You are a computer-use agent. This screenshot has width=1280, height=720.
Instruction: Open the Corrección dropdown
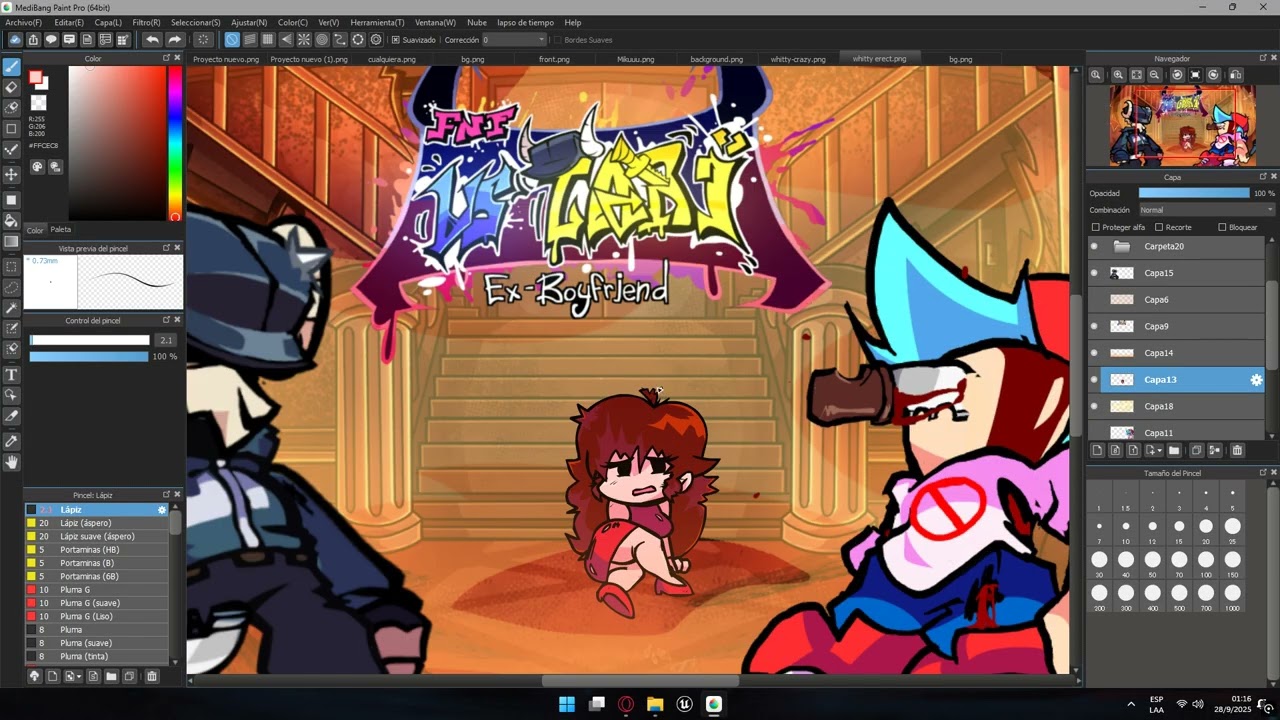click(514, 40)
